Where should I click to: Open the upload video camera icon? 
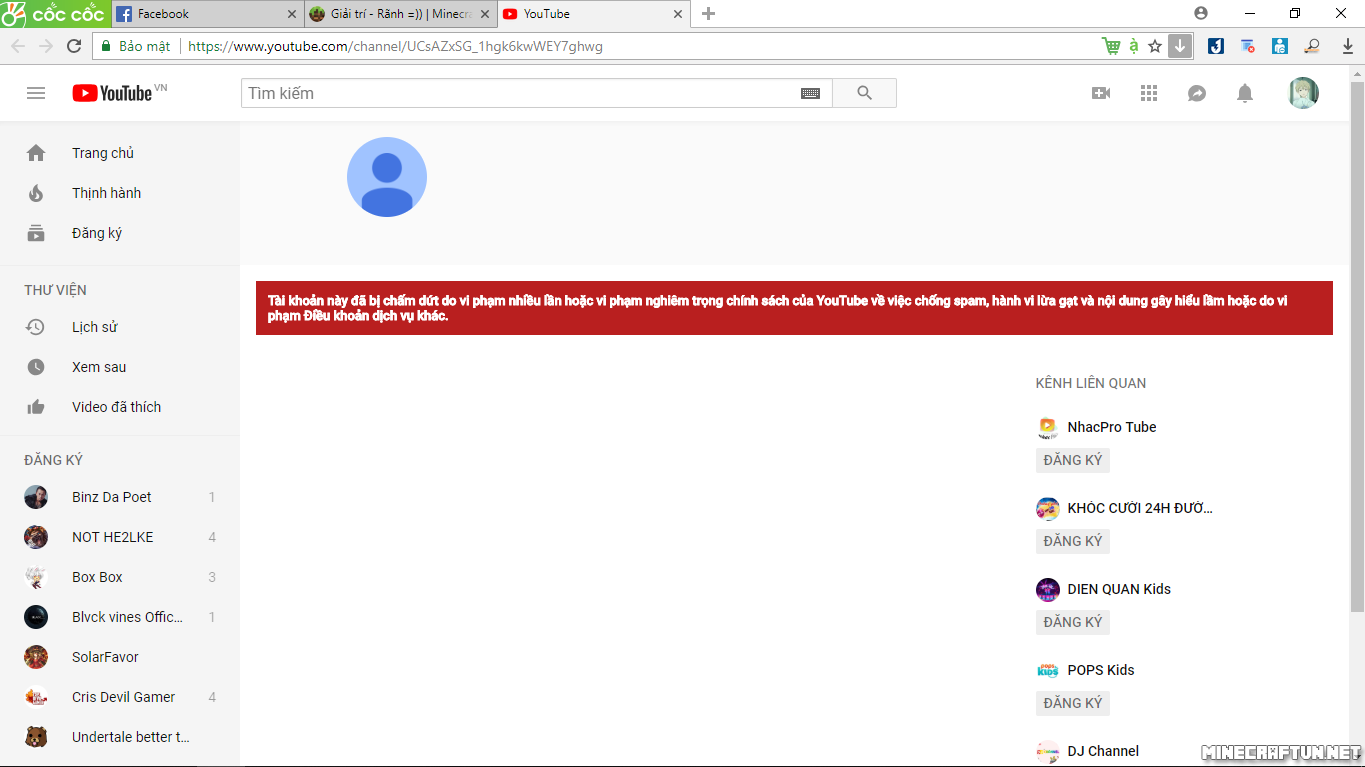(1101, 93)
